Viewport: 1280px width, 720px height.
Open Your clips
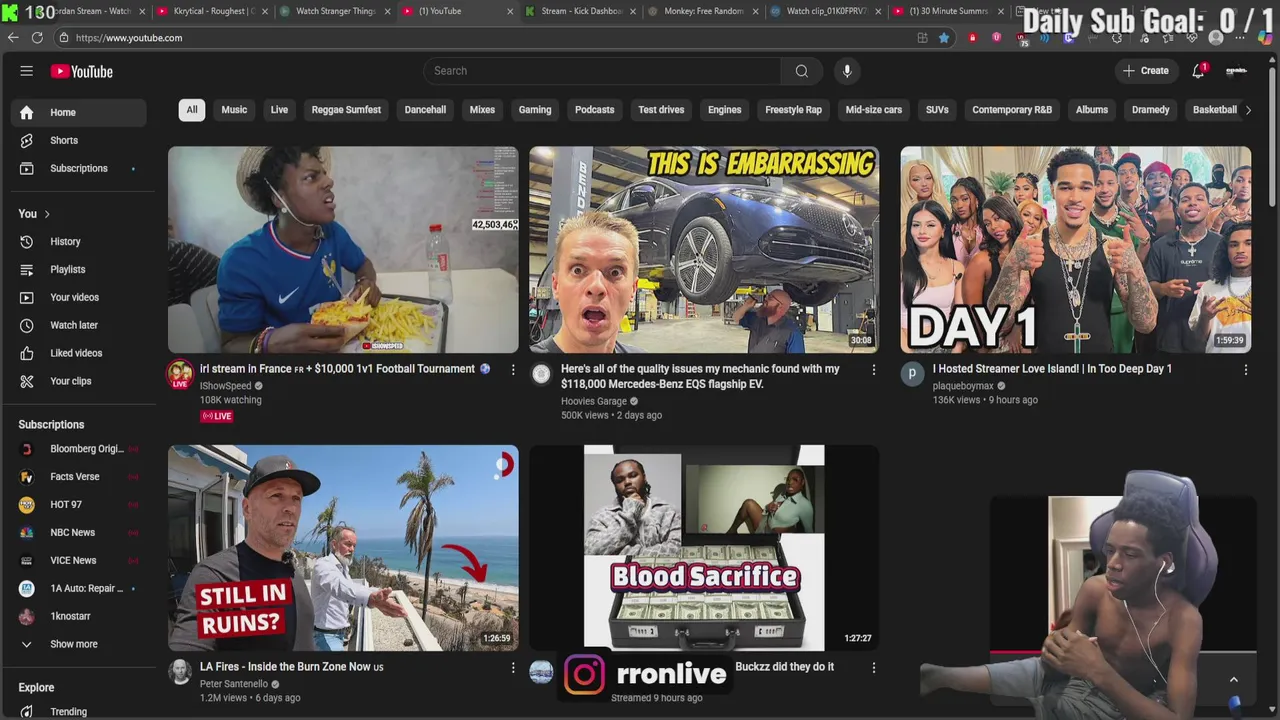[x=79, y=381]
